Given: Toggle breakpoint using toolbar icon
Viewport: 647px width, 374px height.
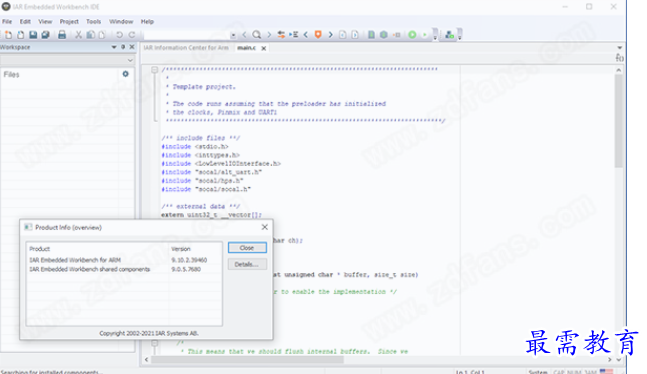Looking at the screenshot, I should pos(397,35).
